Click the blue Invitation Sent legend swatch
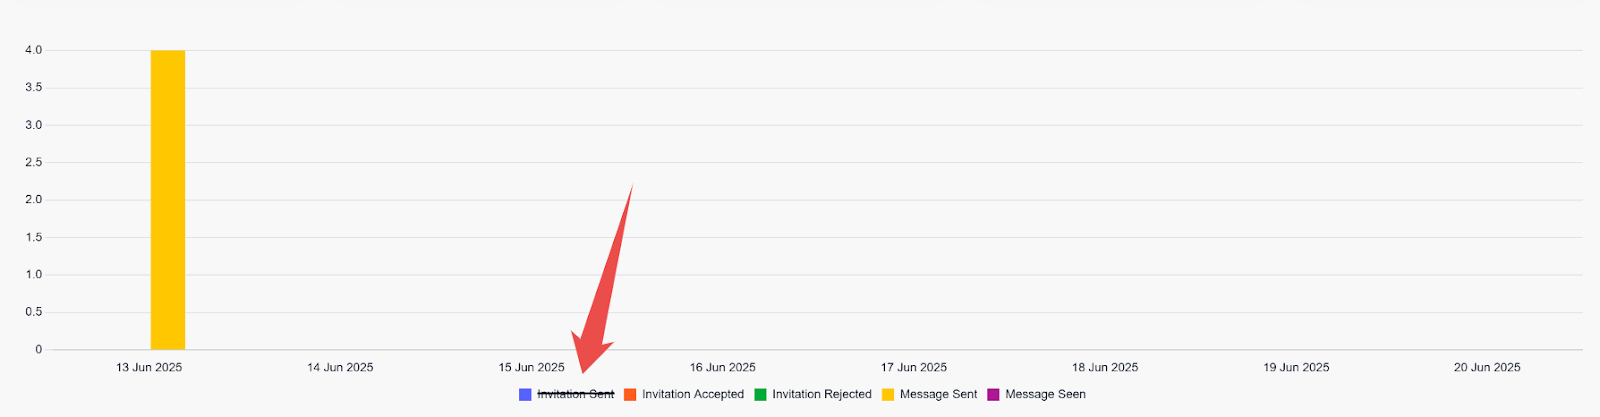Image resolution: width=1600 pixels, height=417 pixels. click(x=525, y=394)
